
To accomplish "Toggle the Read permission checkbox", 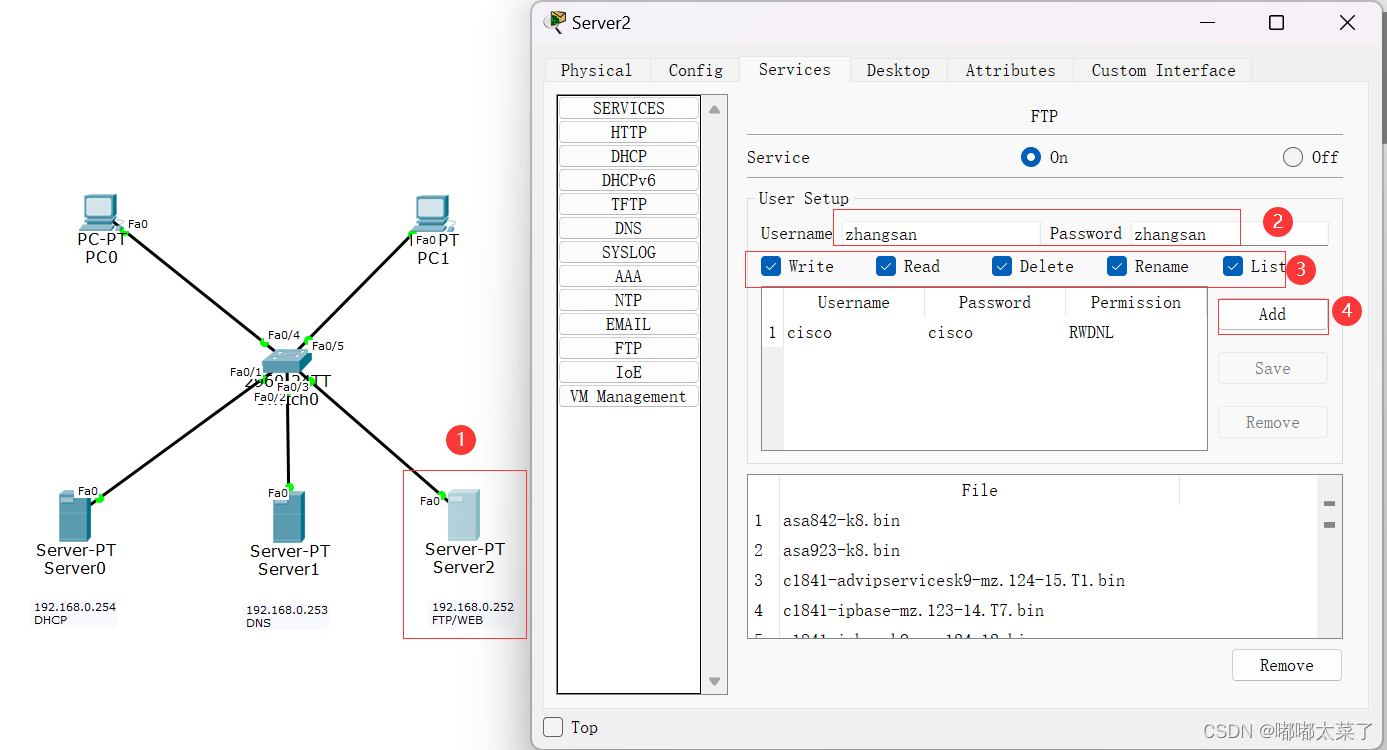I will [x=886, y=266].
